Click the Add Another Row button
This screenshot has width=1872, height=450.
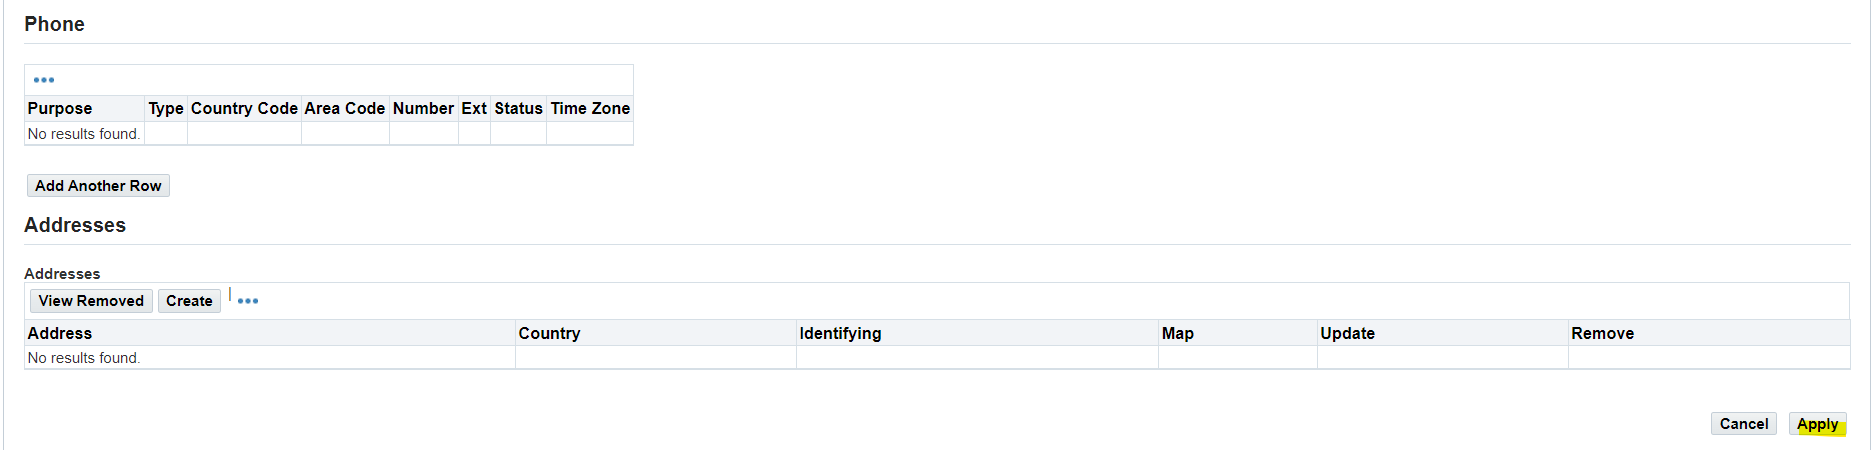tap(98, 186)
